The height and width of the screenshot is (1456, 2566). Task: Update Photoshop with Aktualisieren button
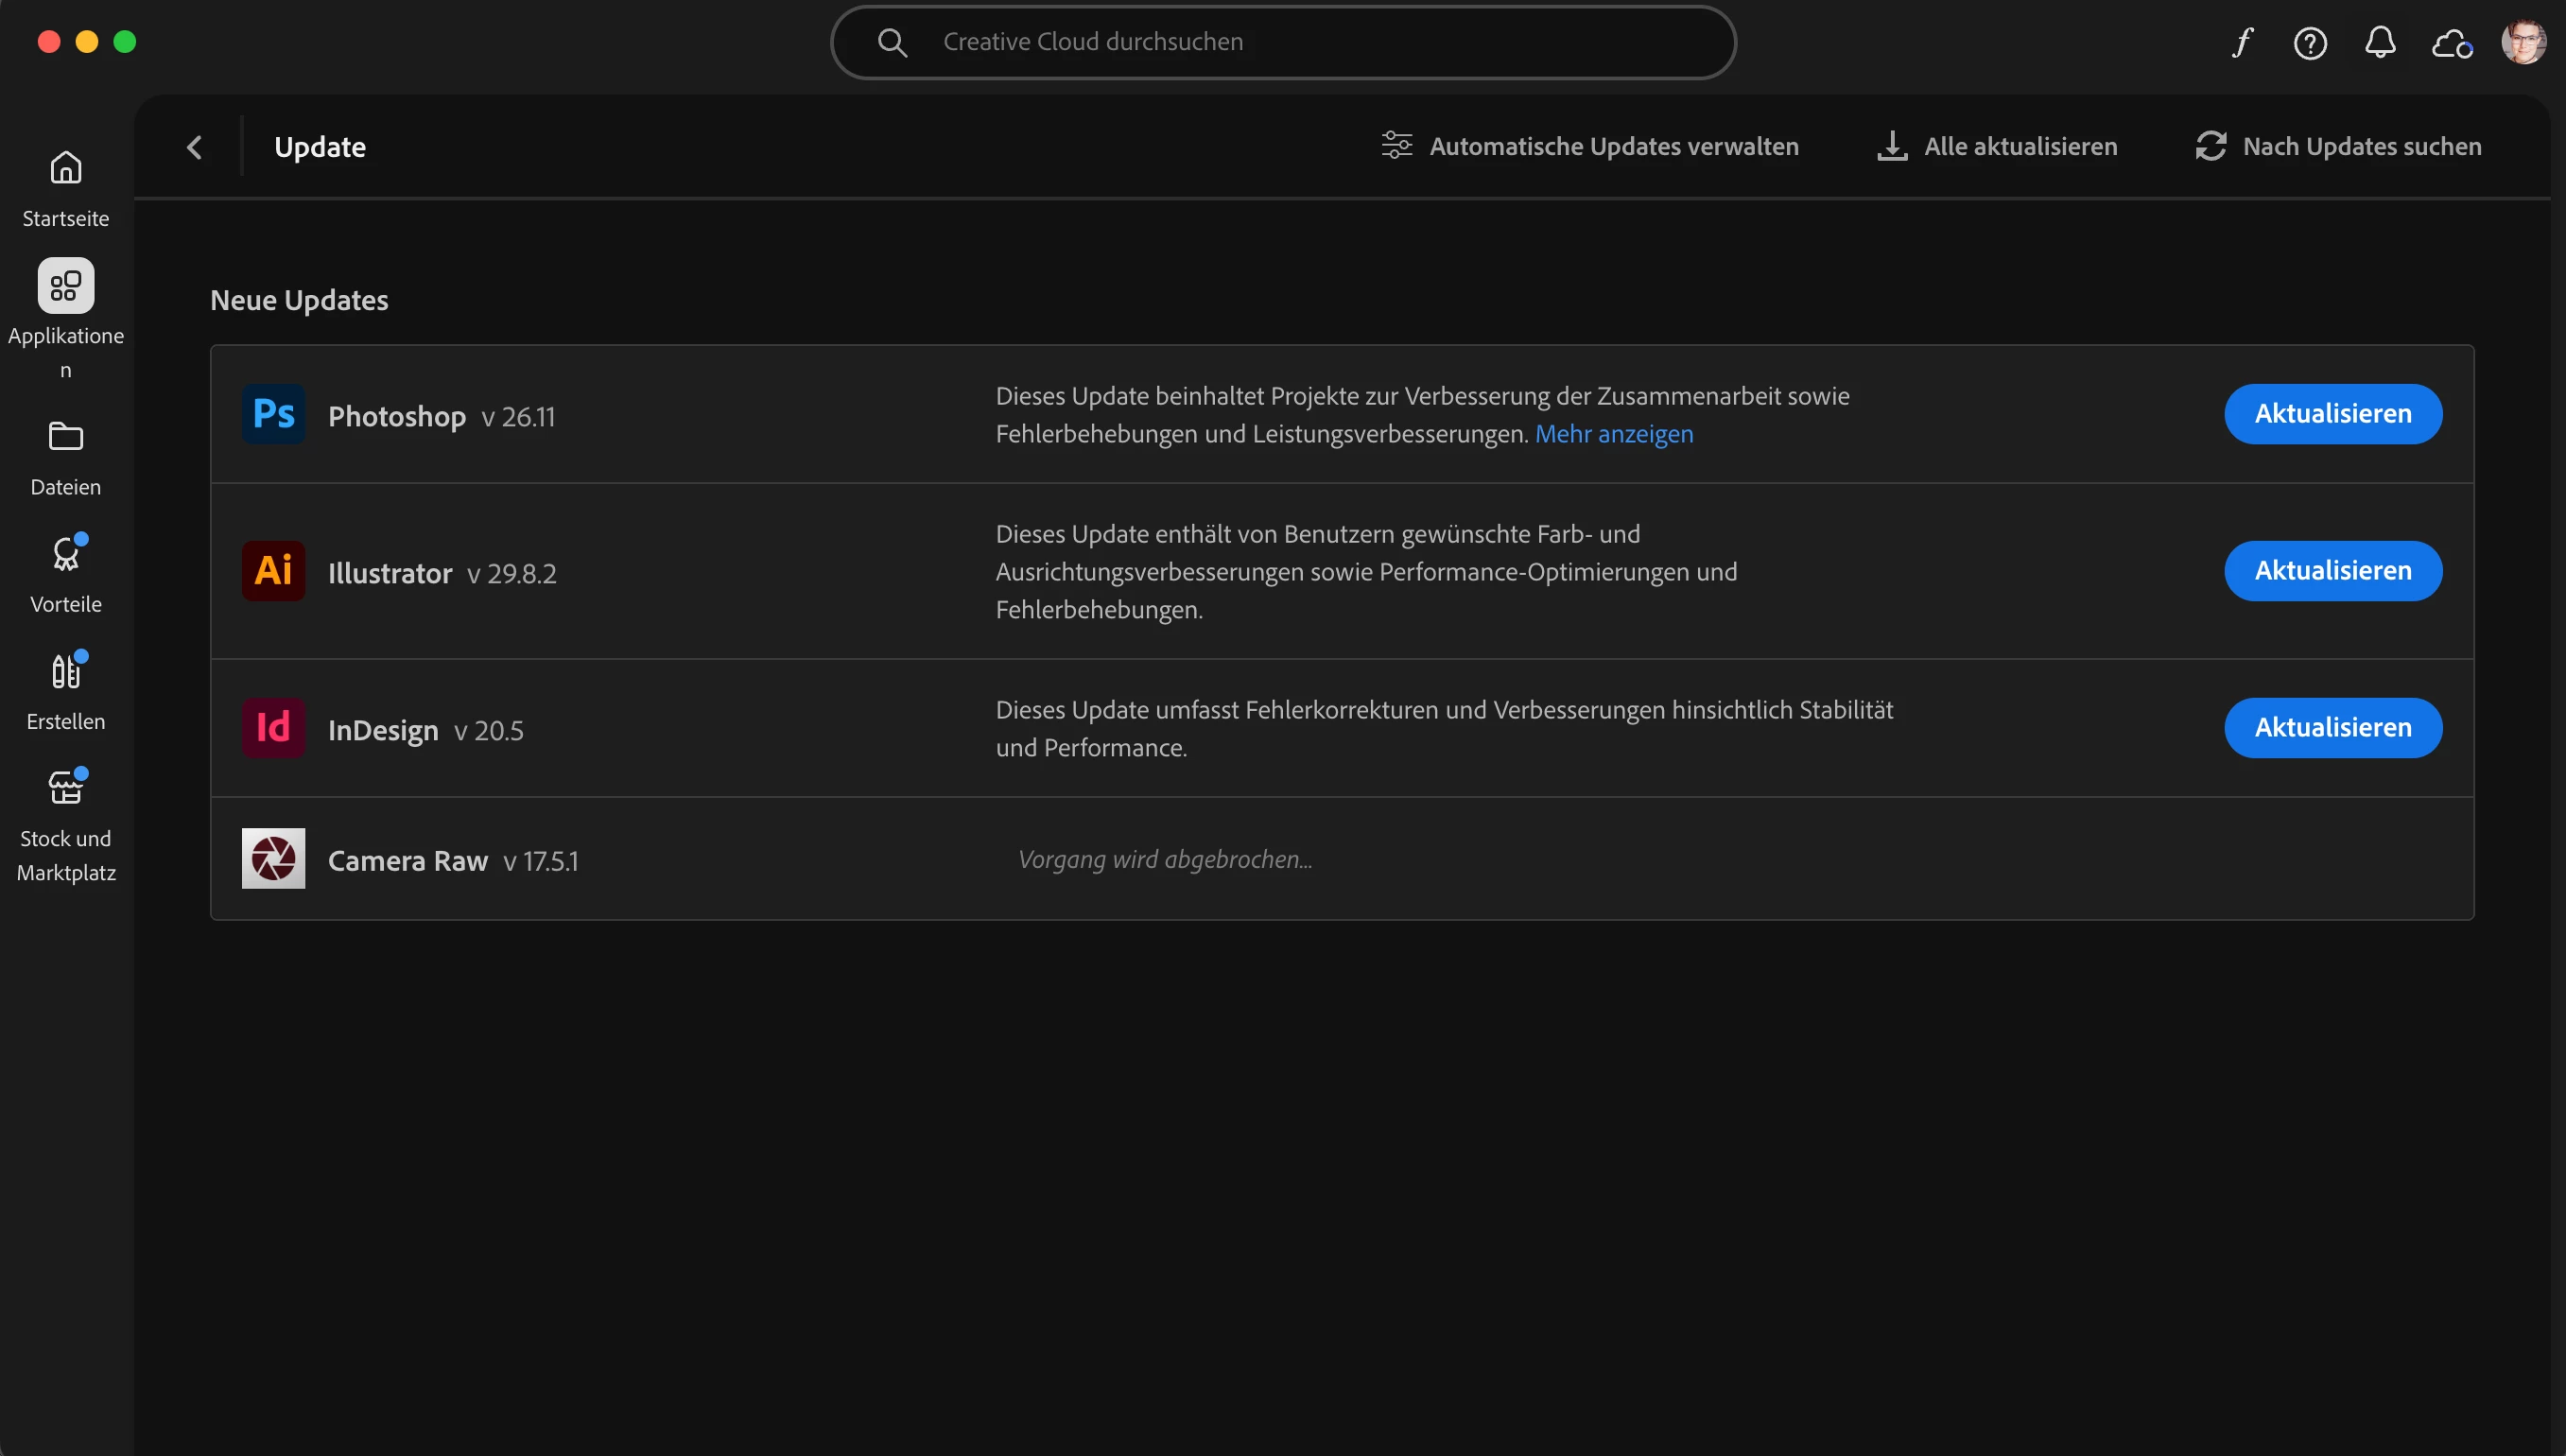(x=2332, y=414)
